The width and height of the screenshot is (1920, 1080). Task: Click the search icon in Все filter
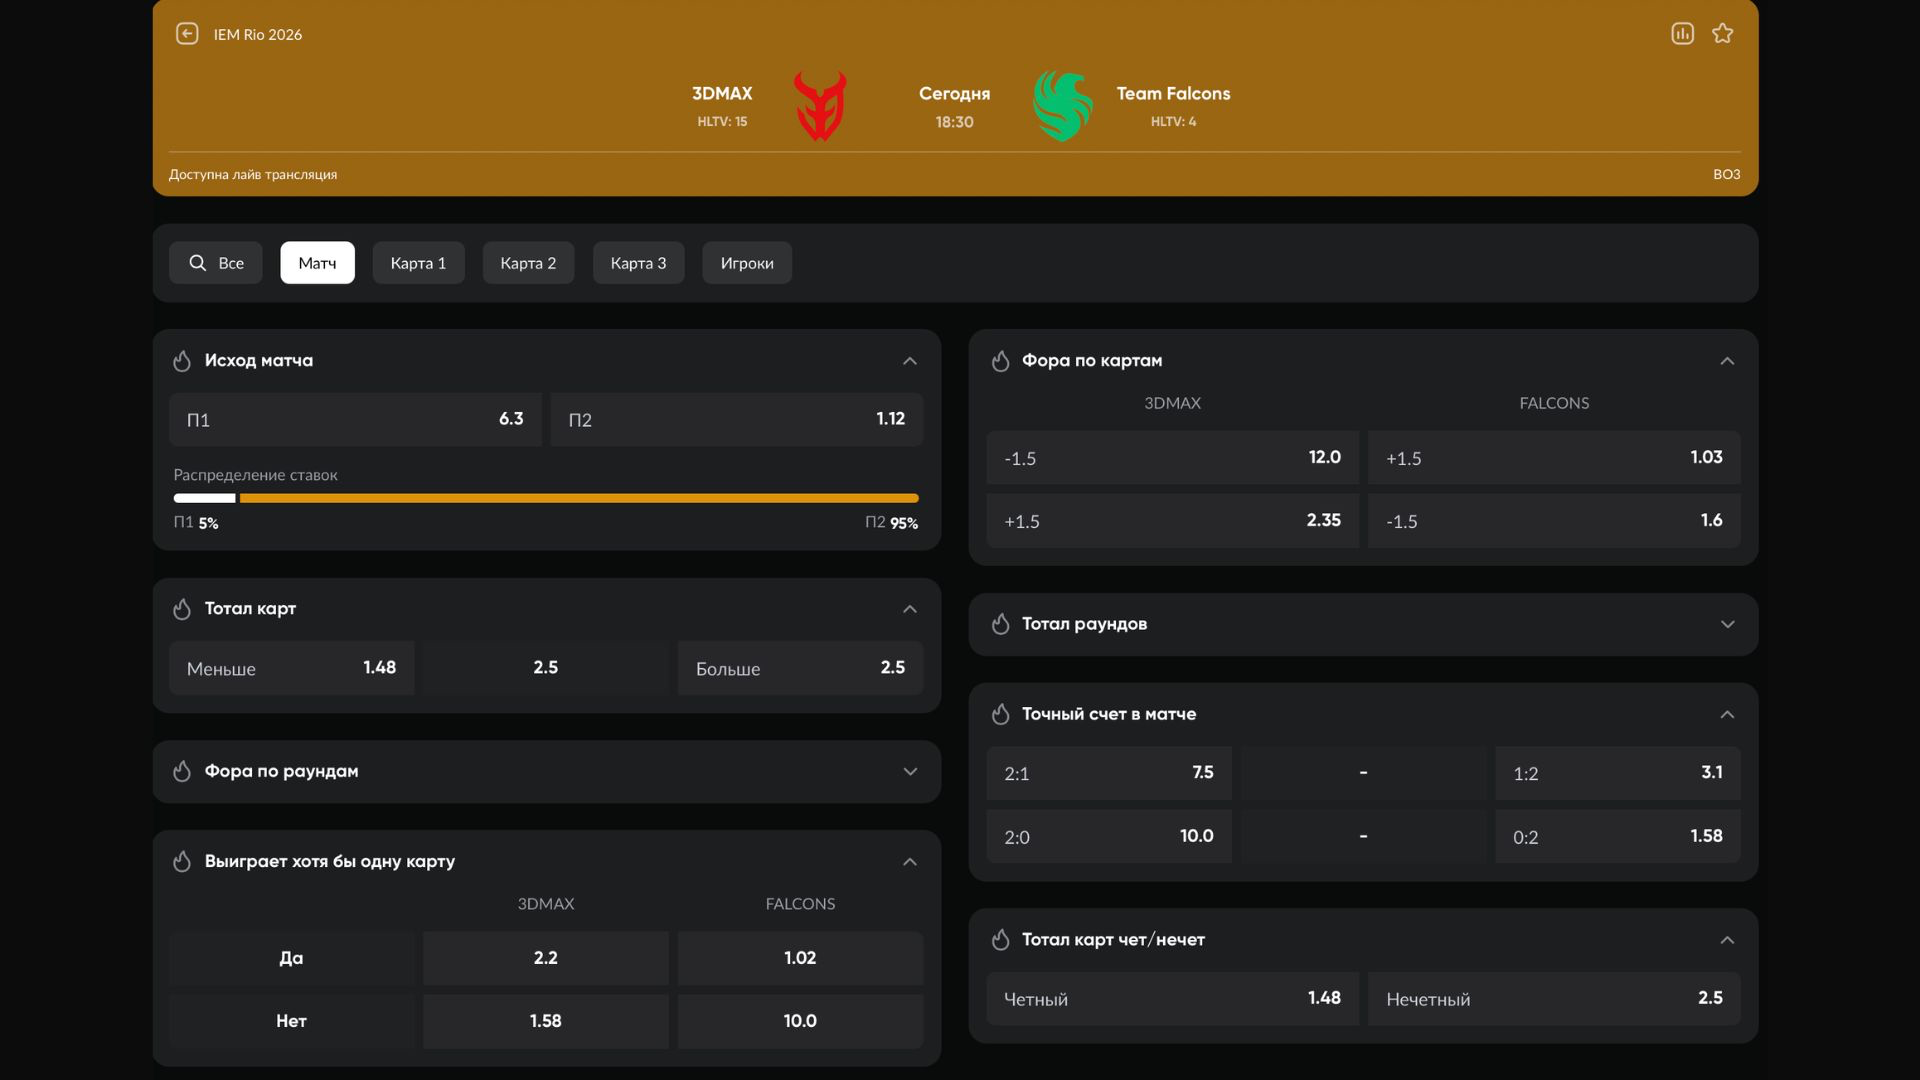(x=198, y=263)
